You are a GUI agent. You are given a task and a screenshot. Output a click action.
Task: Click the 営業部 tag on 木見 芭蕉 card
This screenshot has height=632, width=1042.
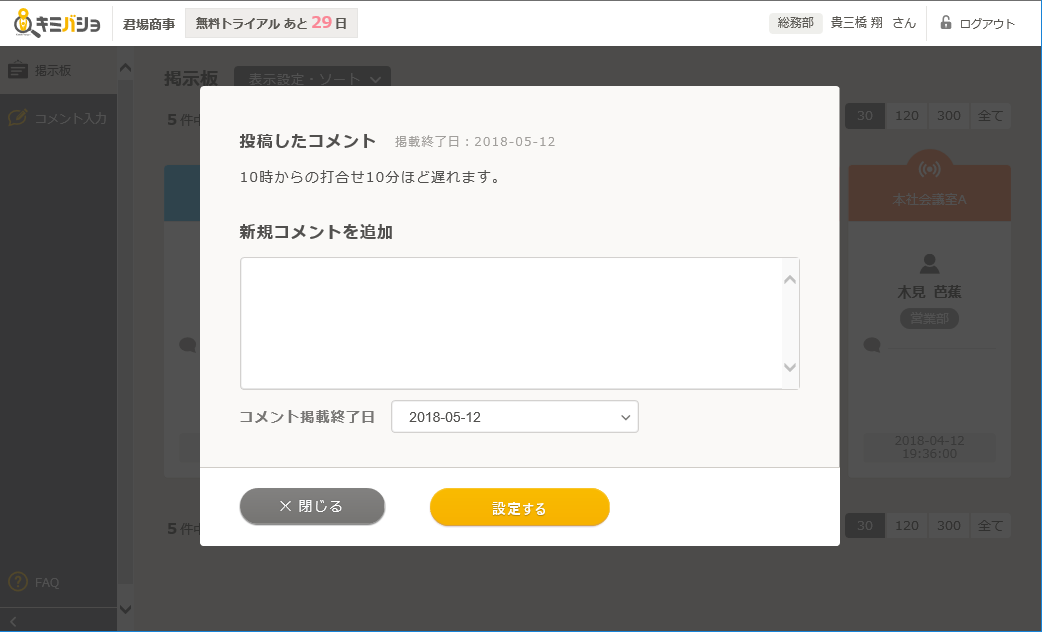tap(929, 318)
